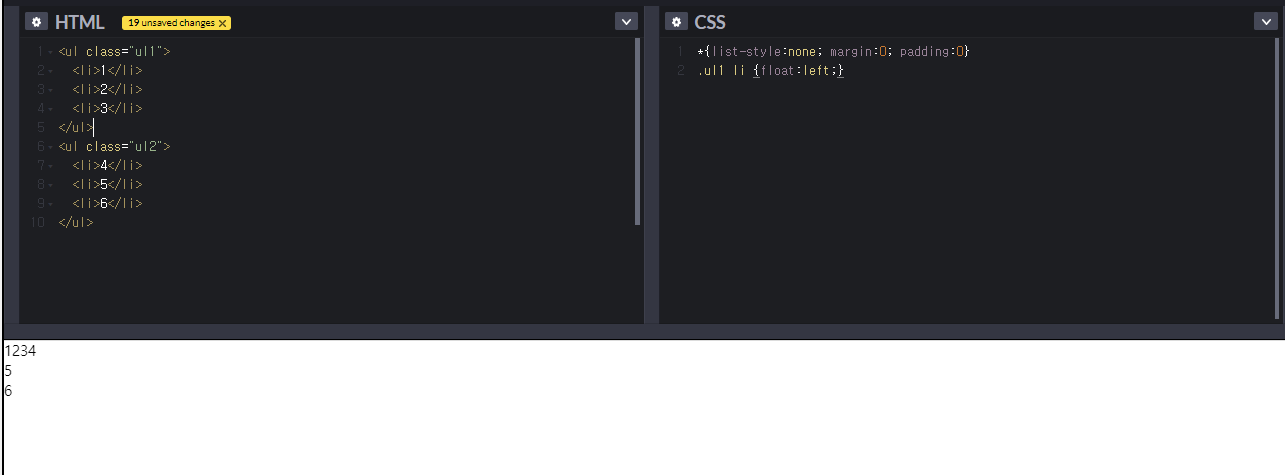Expand the CSS panel dropdown chevron

coord(1266,21)
